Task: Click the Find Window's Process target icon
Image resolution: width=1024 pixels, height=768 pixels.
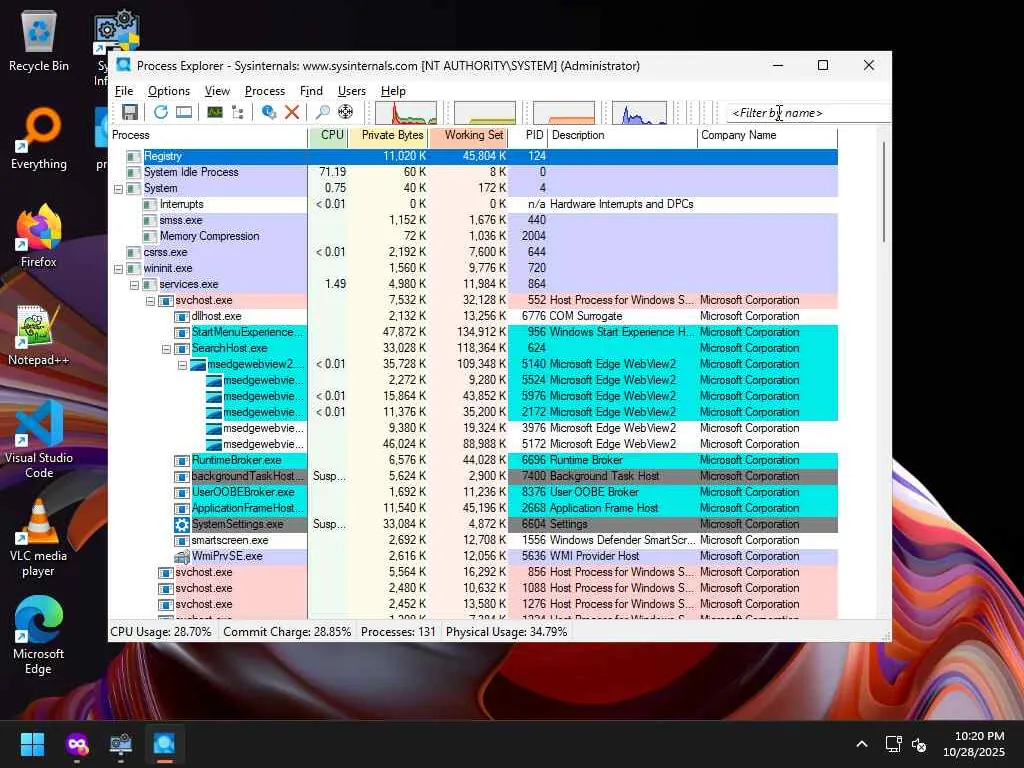Action: pos(345,112)
